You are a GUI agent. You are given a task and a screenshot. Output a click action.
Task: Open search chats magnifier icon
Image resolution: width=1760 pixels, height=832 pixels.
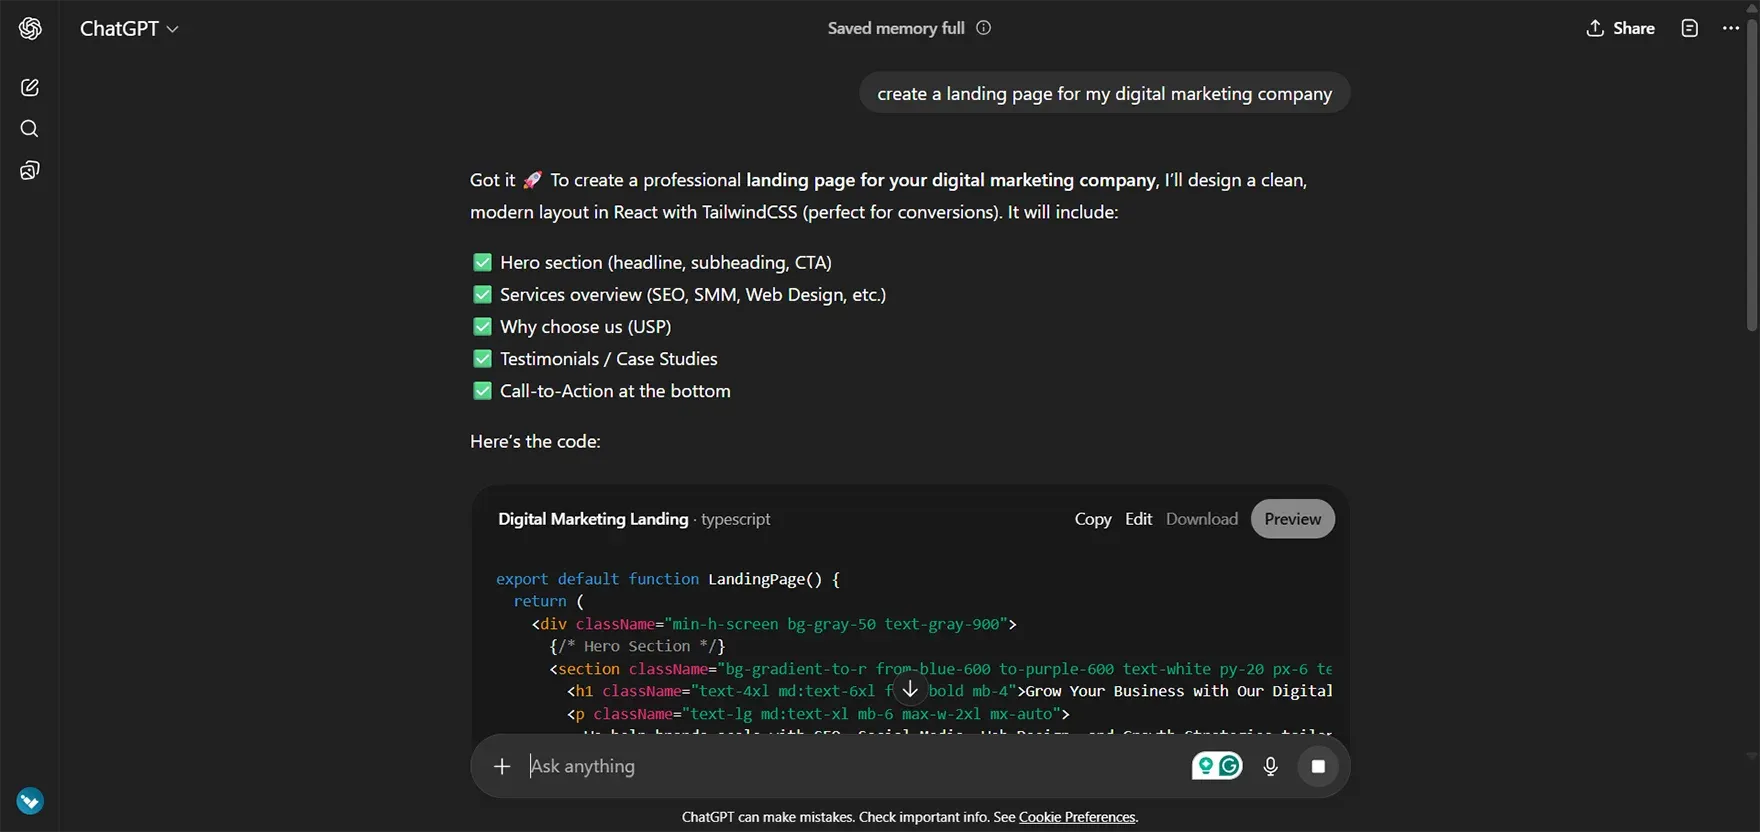(x=30, y=129)
